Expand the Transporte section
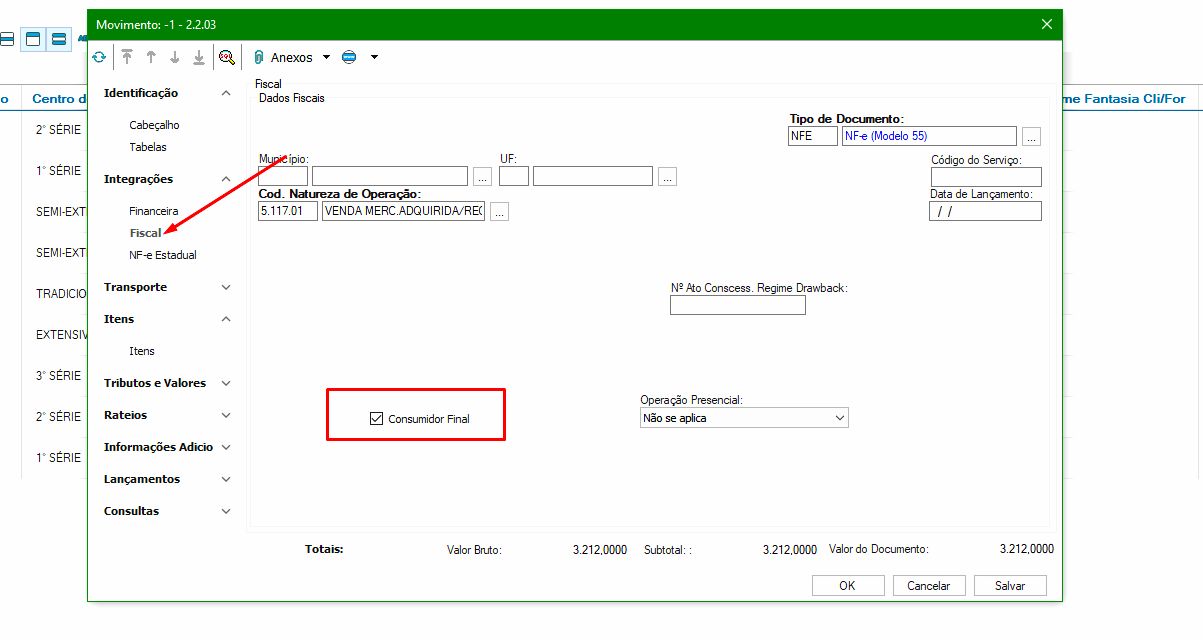The image size is (1203, 640). coord(226,287)
